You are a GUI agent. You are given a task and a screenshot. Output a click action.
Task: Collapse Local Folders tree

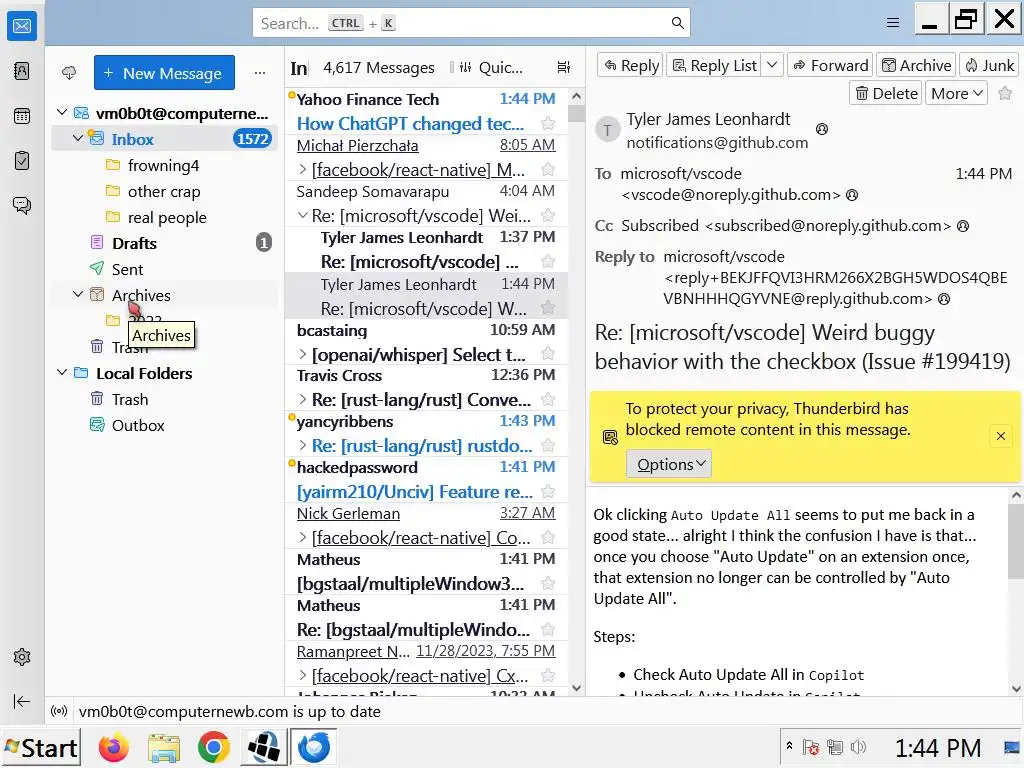pyautogui.click(x=62, y=372)
